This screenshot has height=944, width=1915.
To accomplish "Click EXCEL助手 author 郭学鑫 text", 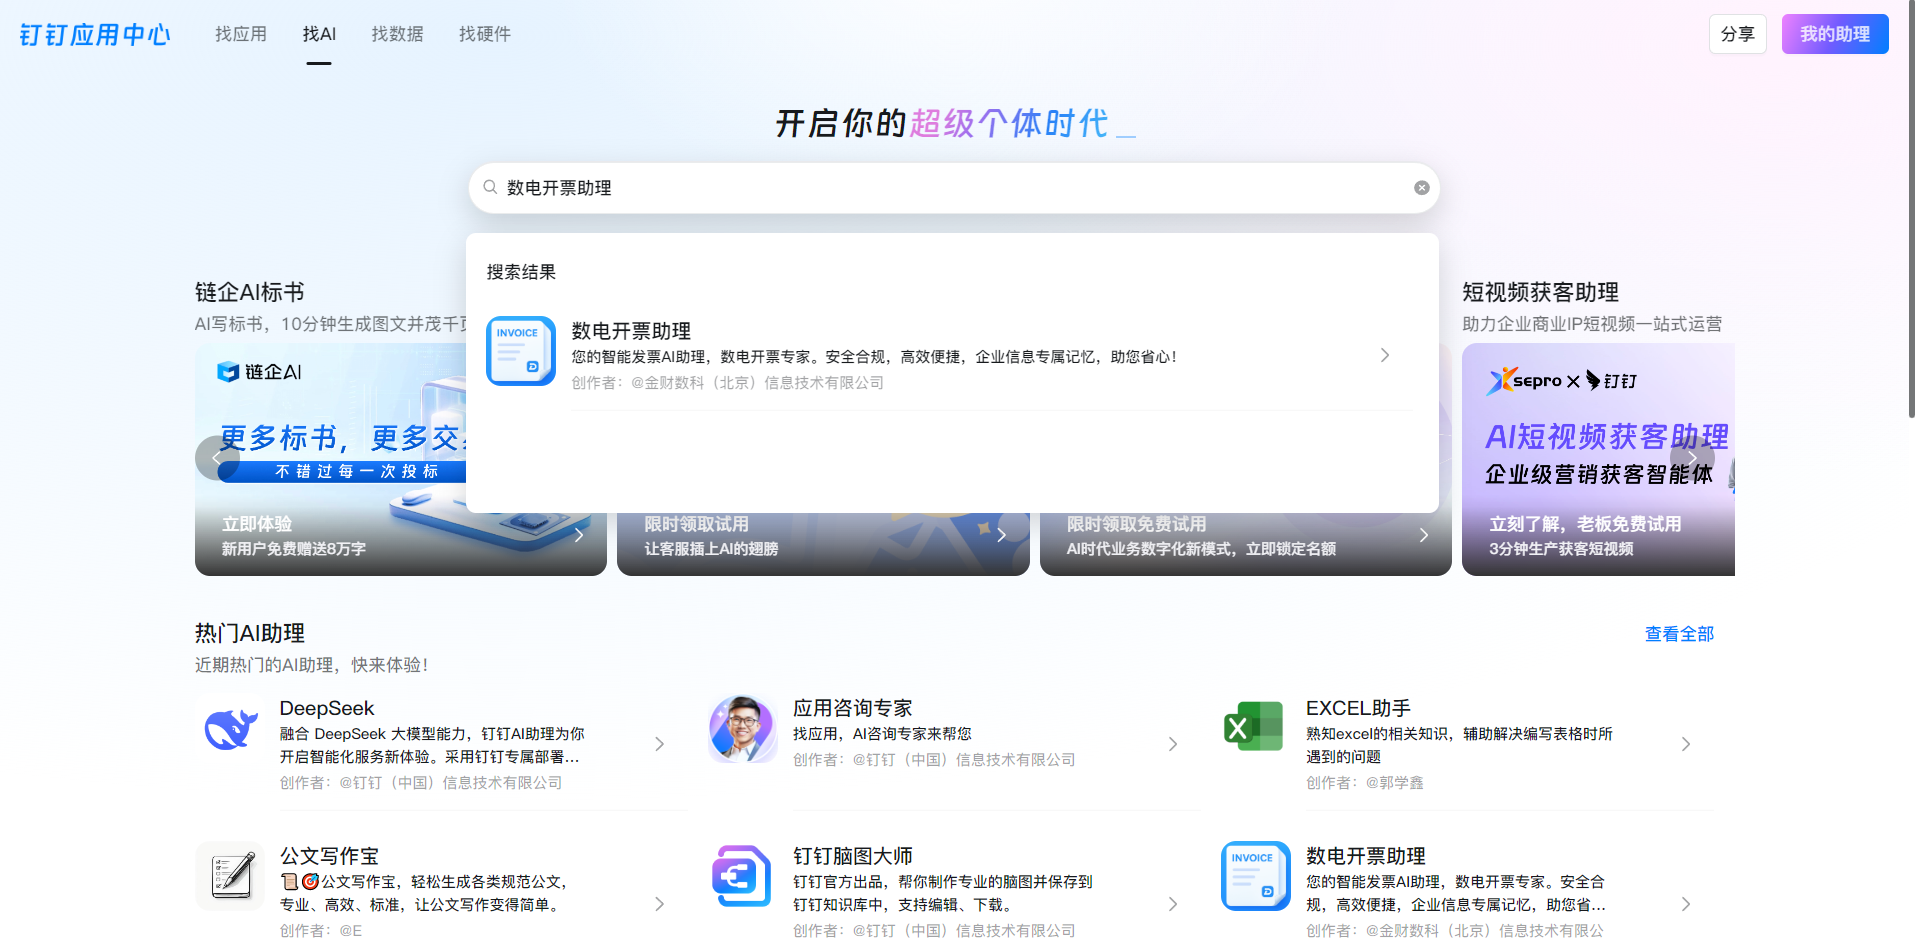I will tap(1364, 783).
